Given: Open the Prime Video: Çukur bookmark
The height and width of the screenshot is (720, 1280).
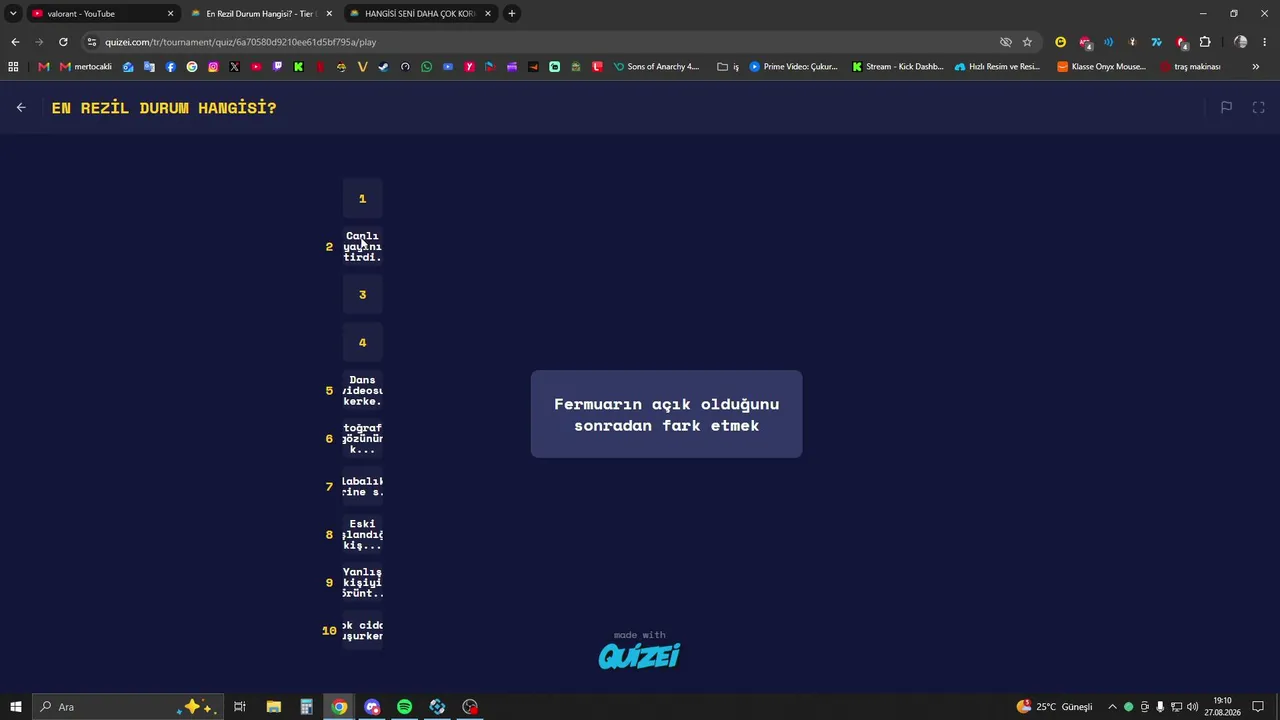Looking at the screenshot, I should tap(794, 67).
